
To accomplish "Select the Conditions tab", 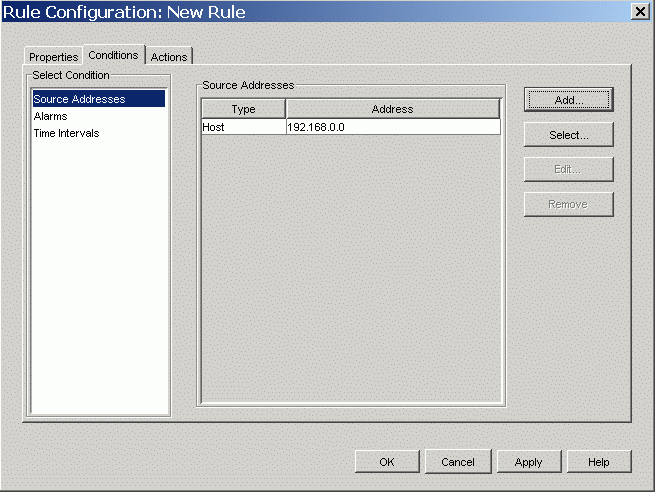I will [x=114, y=55].
